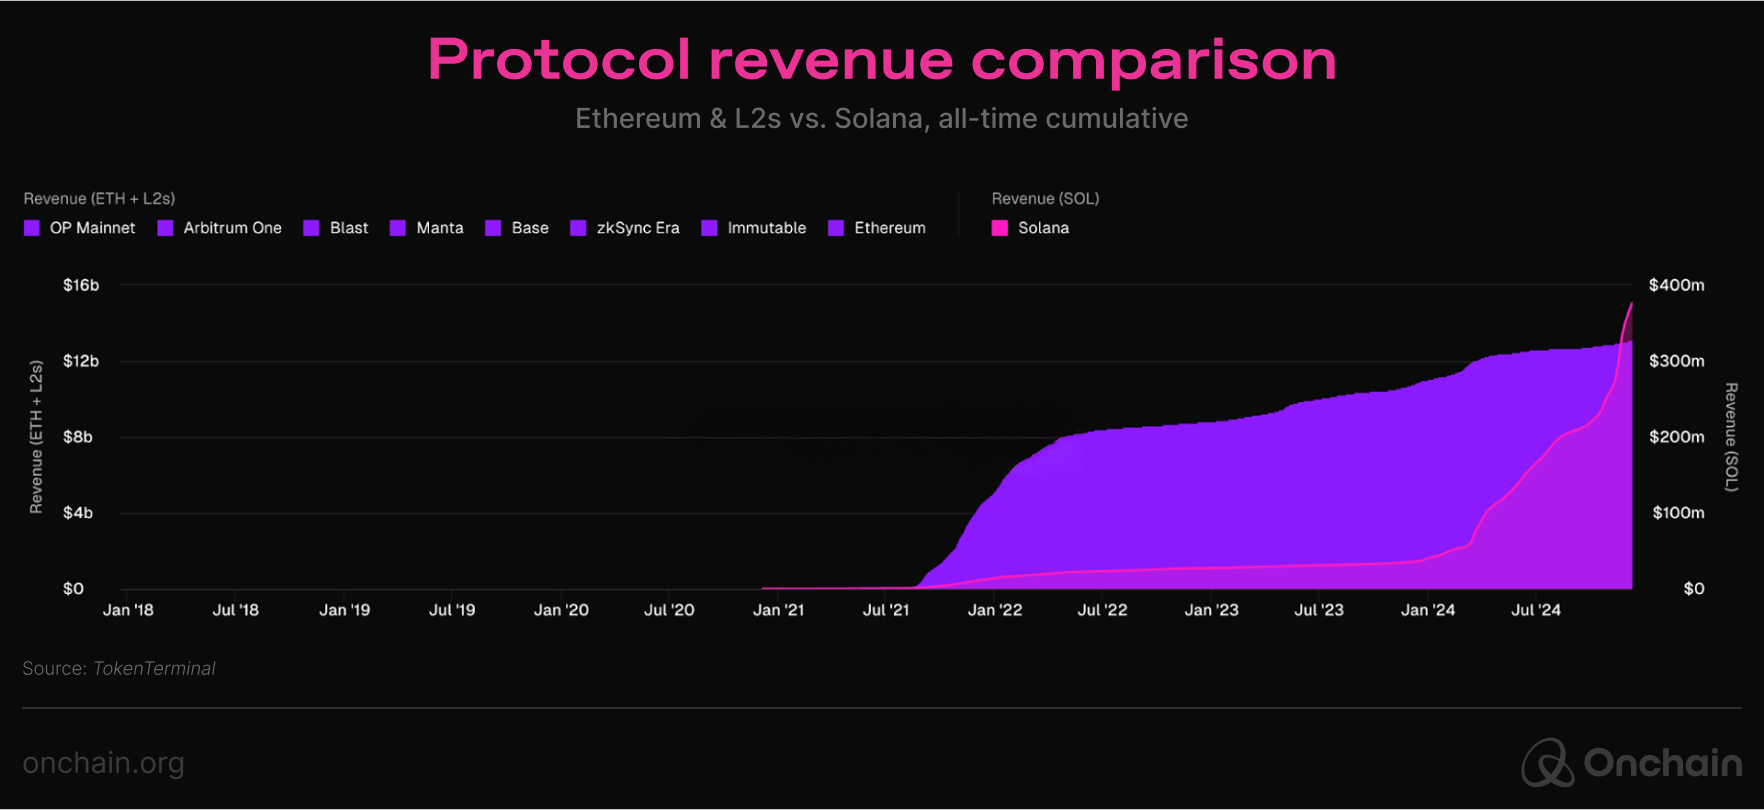Viewport: 1764px width, 810px height.
Task: Click the 'zkSync Era' legend label
Action: [x=638, y=228]
